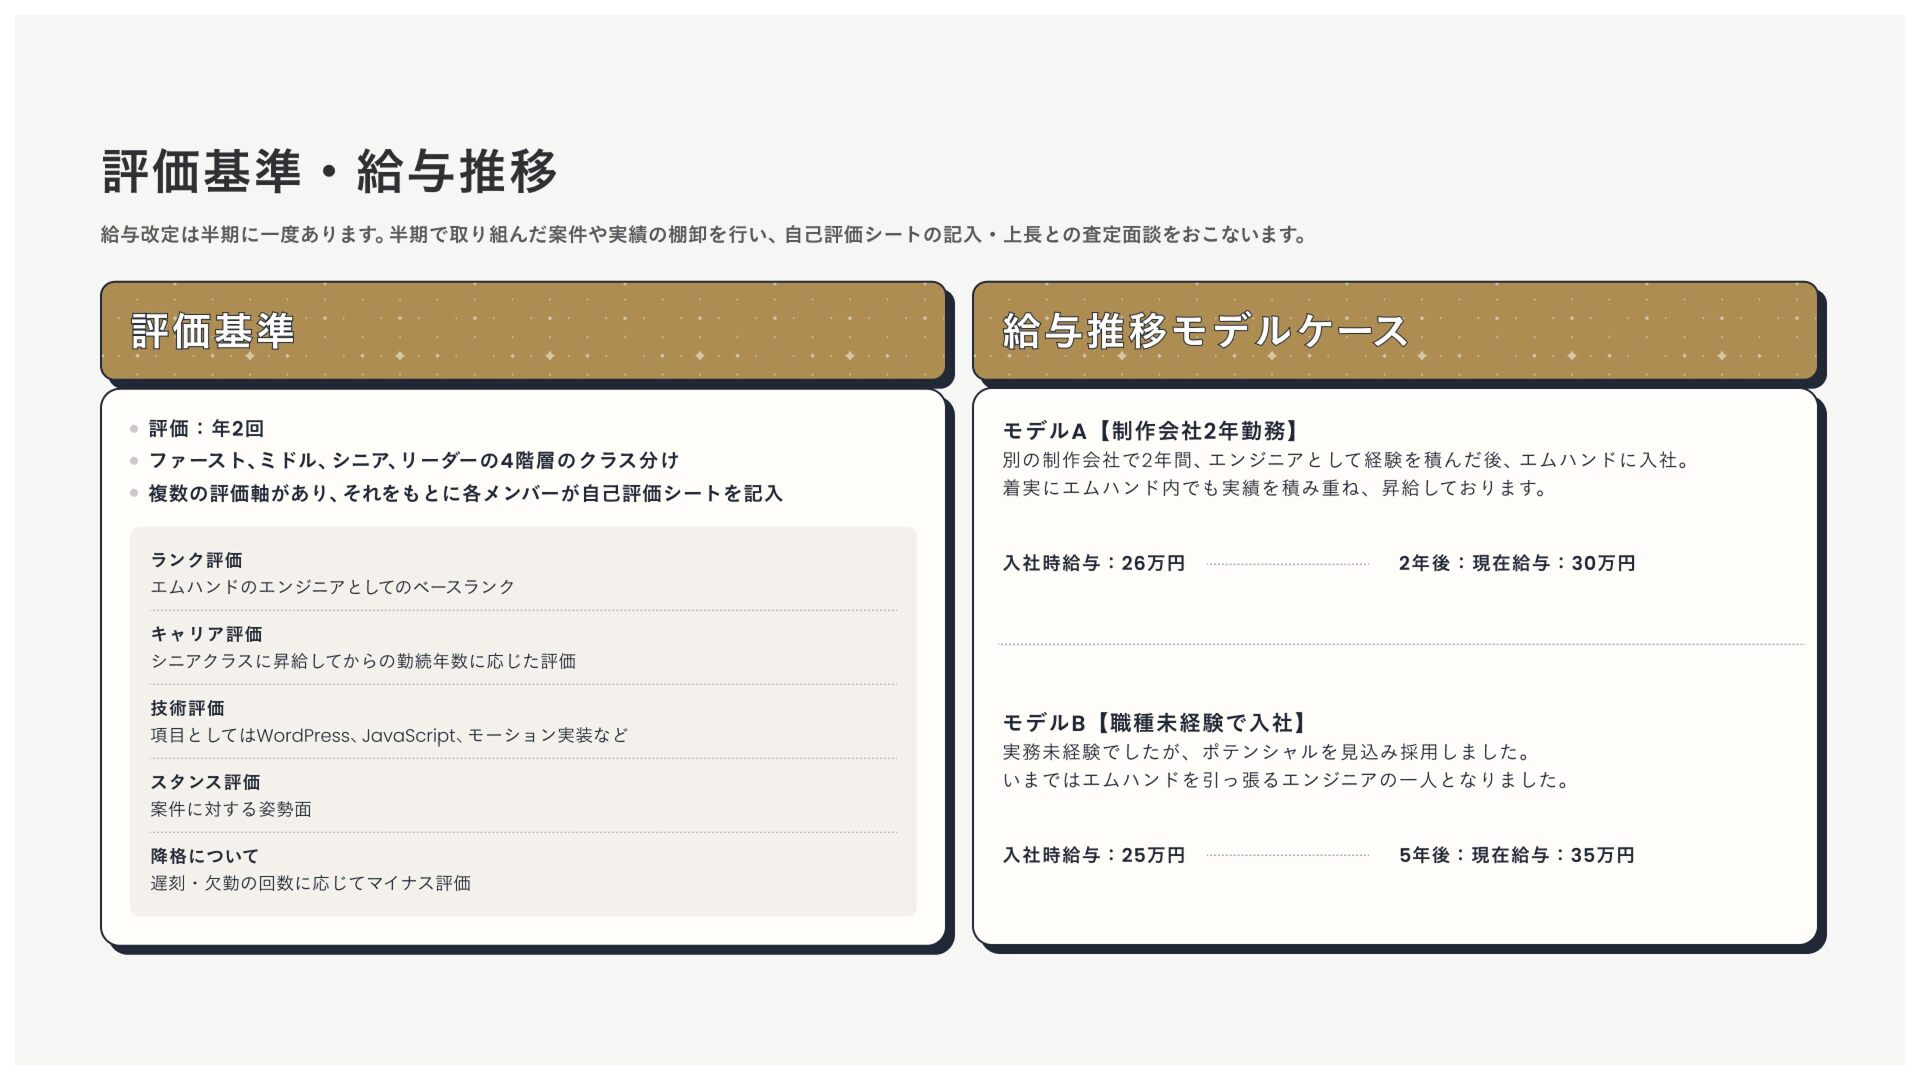
Task: Click 5年後:現在給与:35万円 text
Action: 1517,856
